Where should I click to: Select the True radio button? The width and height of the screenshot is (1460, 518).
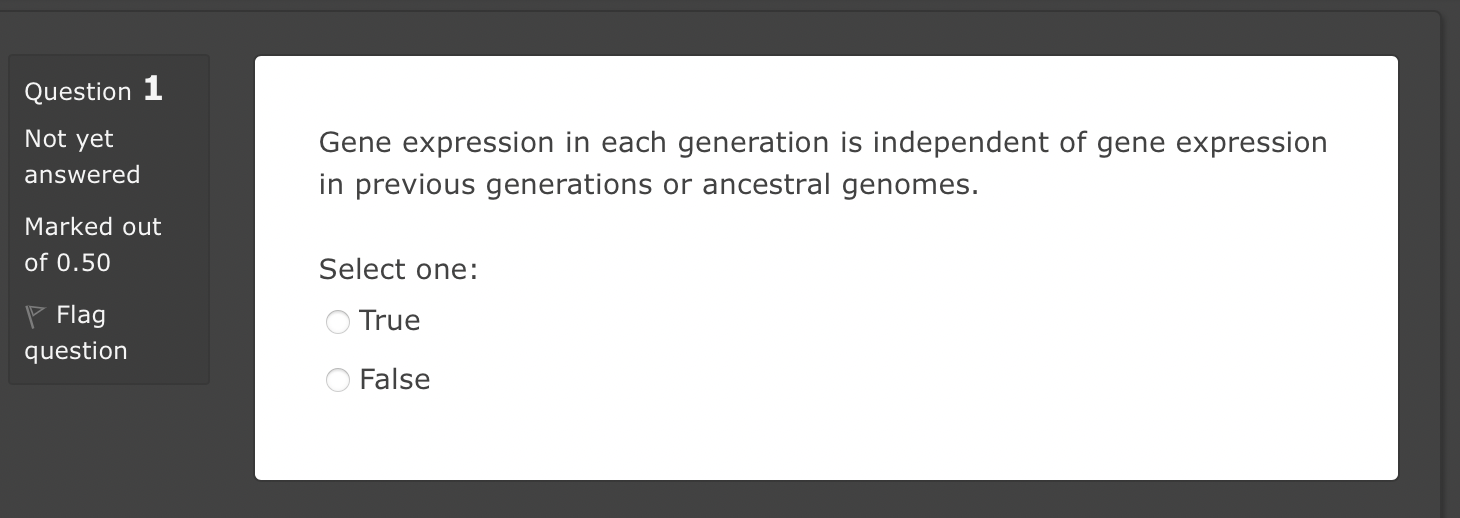coord(338,321)
